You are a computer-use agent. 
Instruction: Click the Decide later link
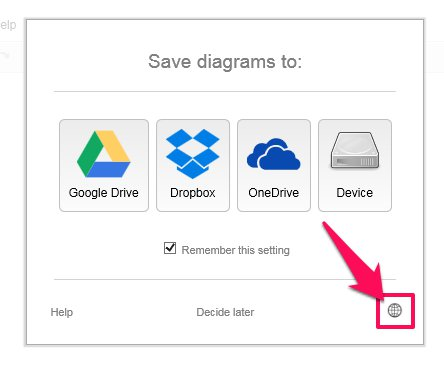coord(225,312)
